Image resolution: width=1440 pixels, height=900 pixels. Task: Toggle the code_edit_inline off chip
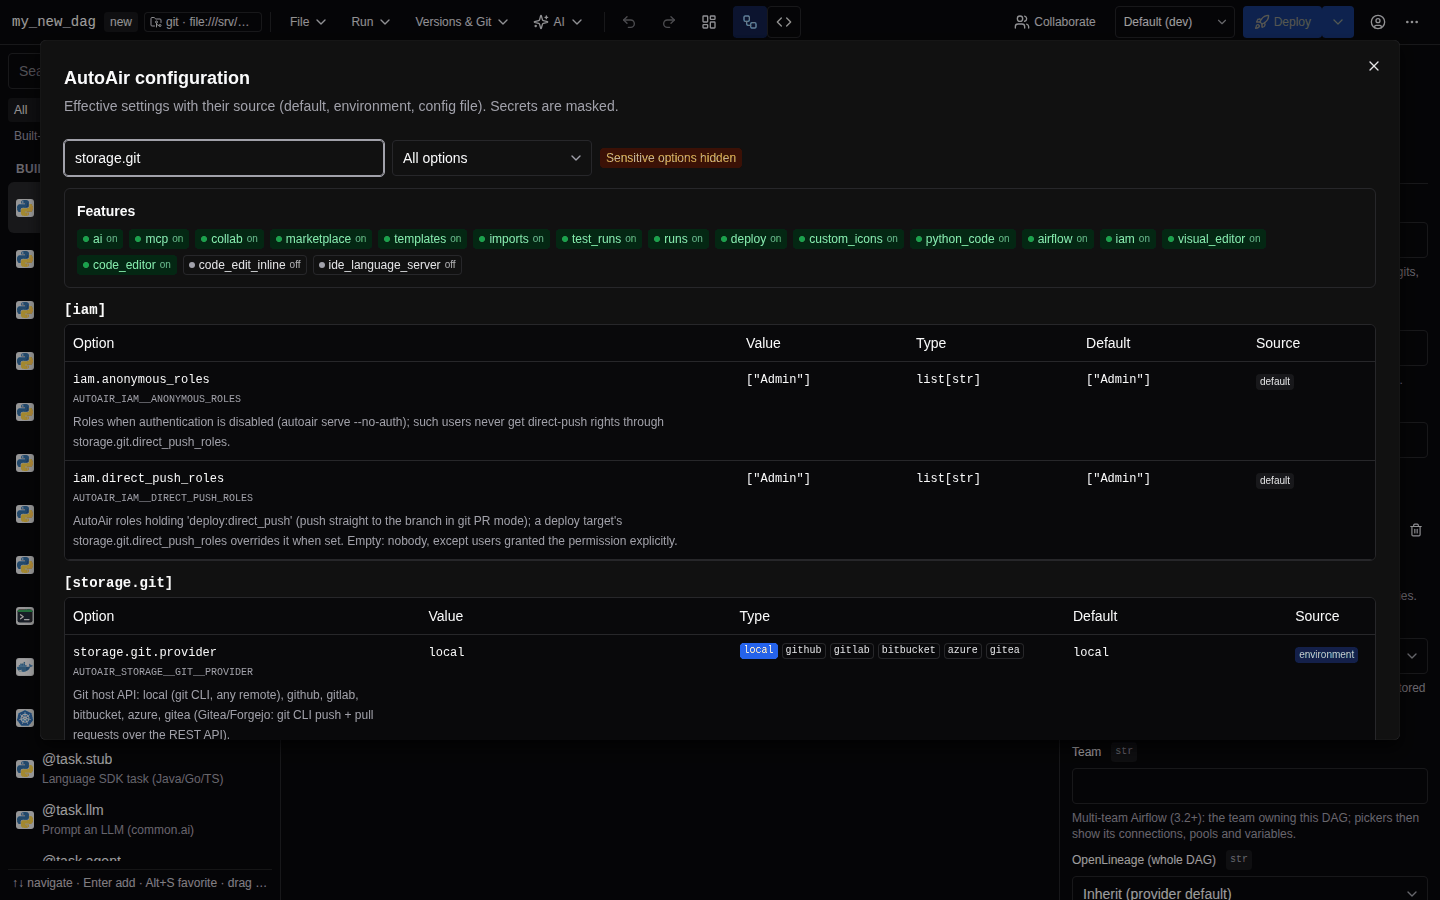tap(244, 265)
